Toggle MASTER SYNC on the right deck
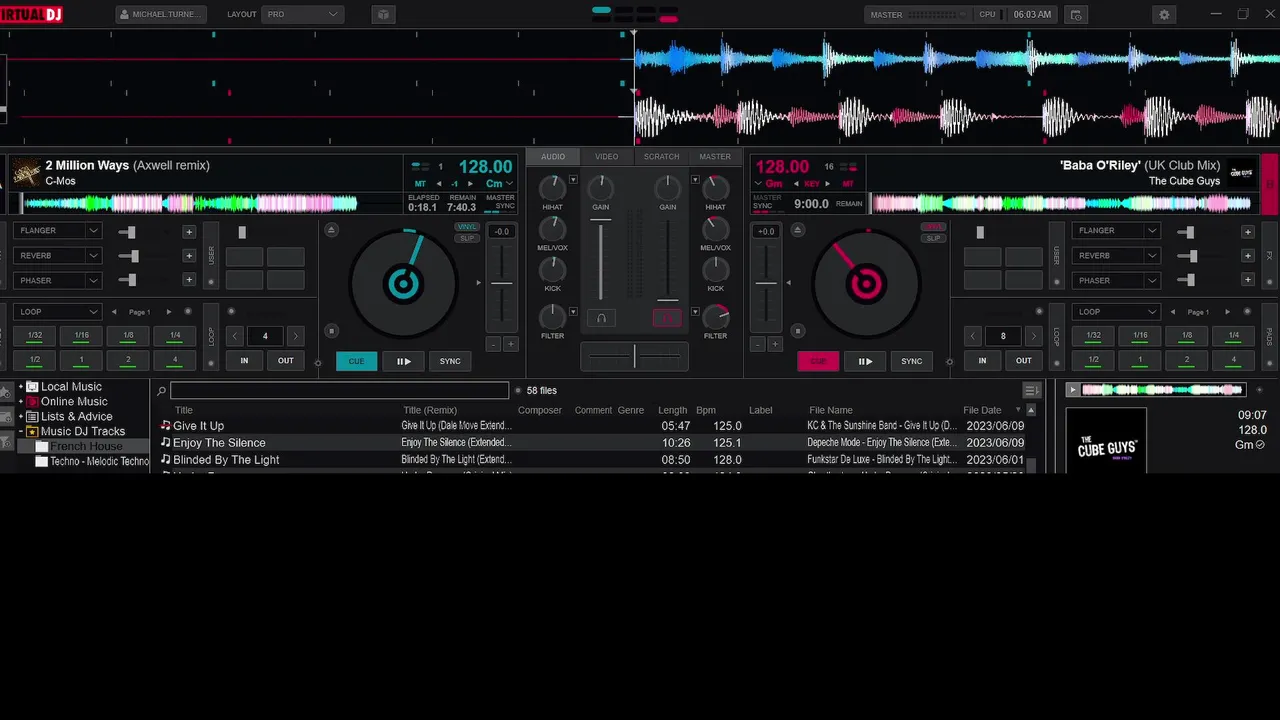1280x720 pixels. (767, 202)
